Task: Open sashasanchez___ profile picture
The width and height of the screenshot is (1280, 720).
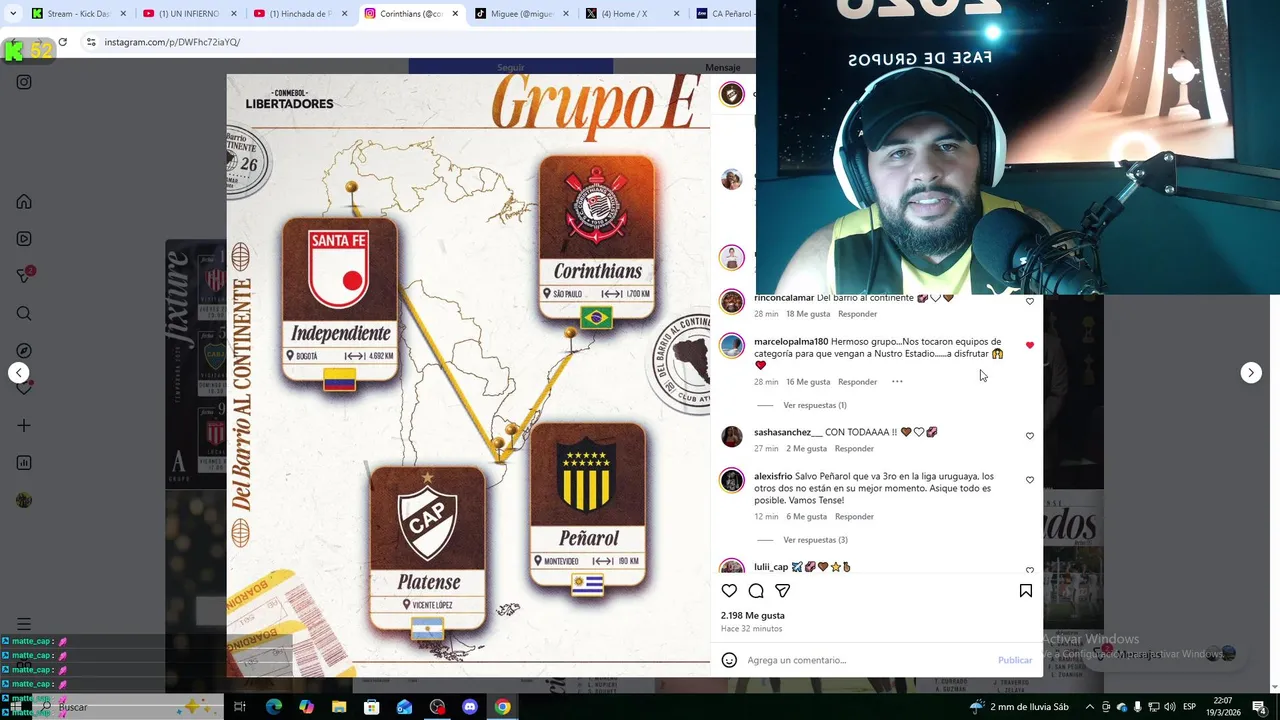Action: (732, 437)
